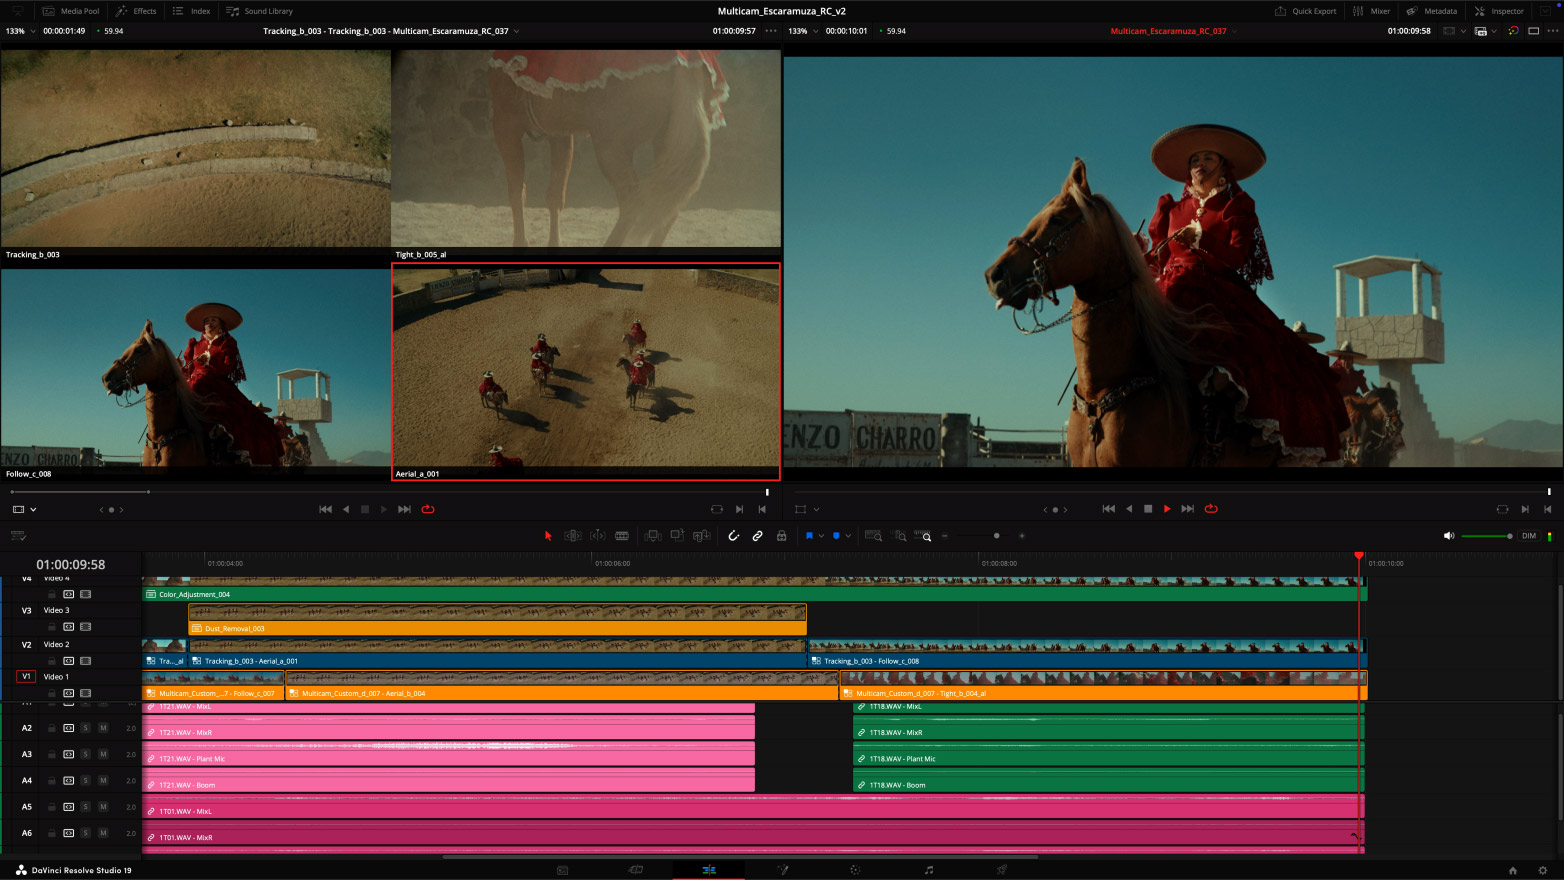Select the arrow Selection Mode tool
Viewport: 1564px width, 880px height.
click(548, 536)
